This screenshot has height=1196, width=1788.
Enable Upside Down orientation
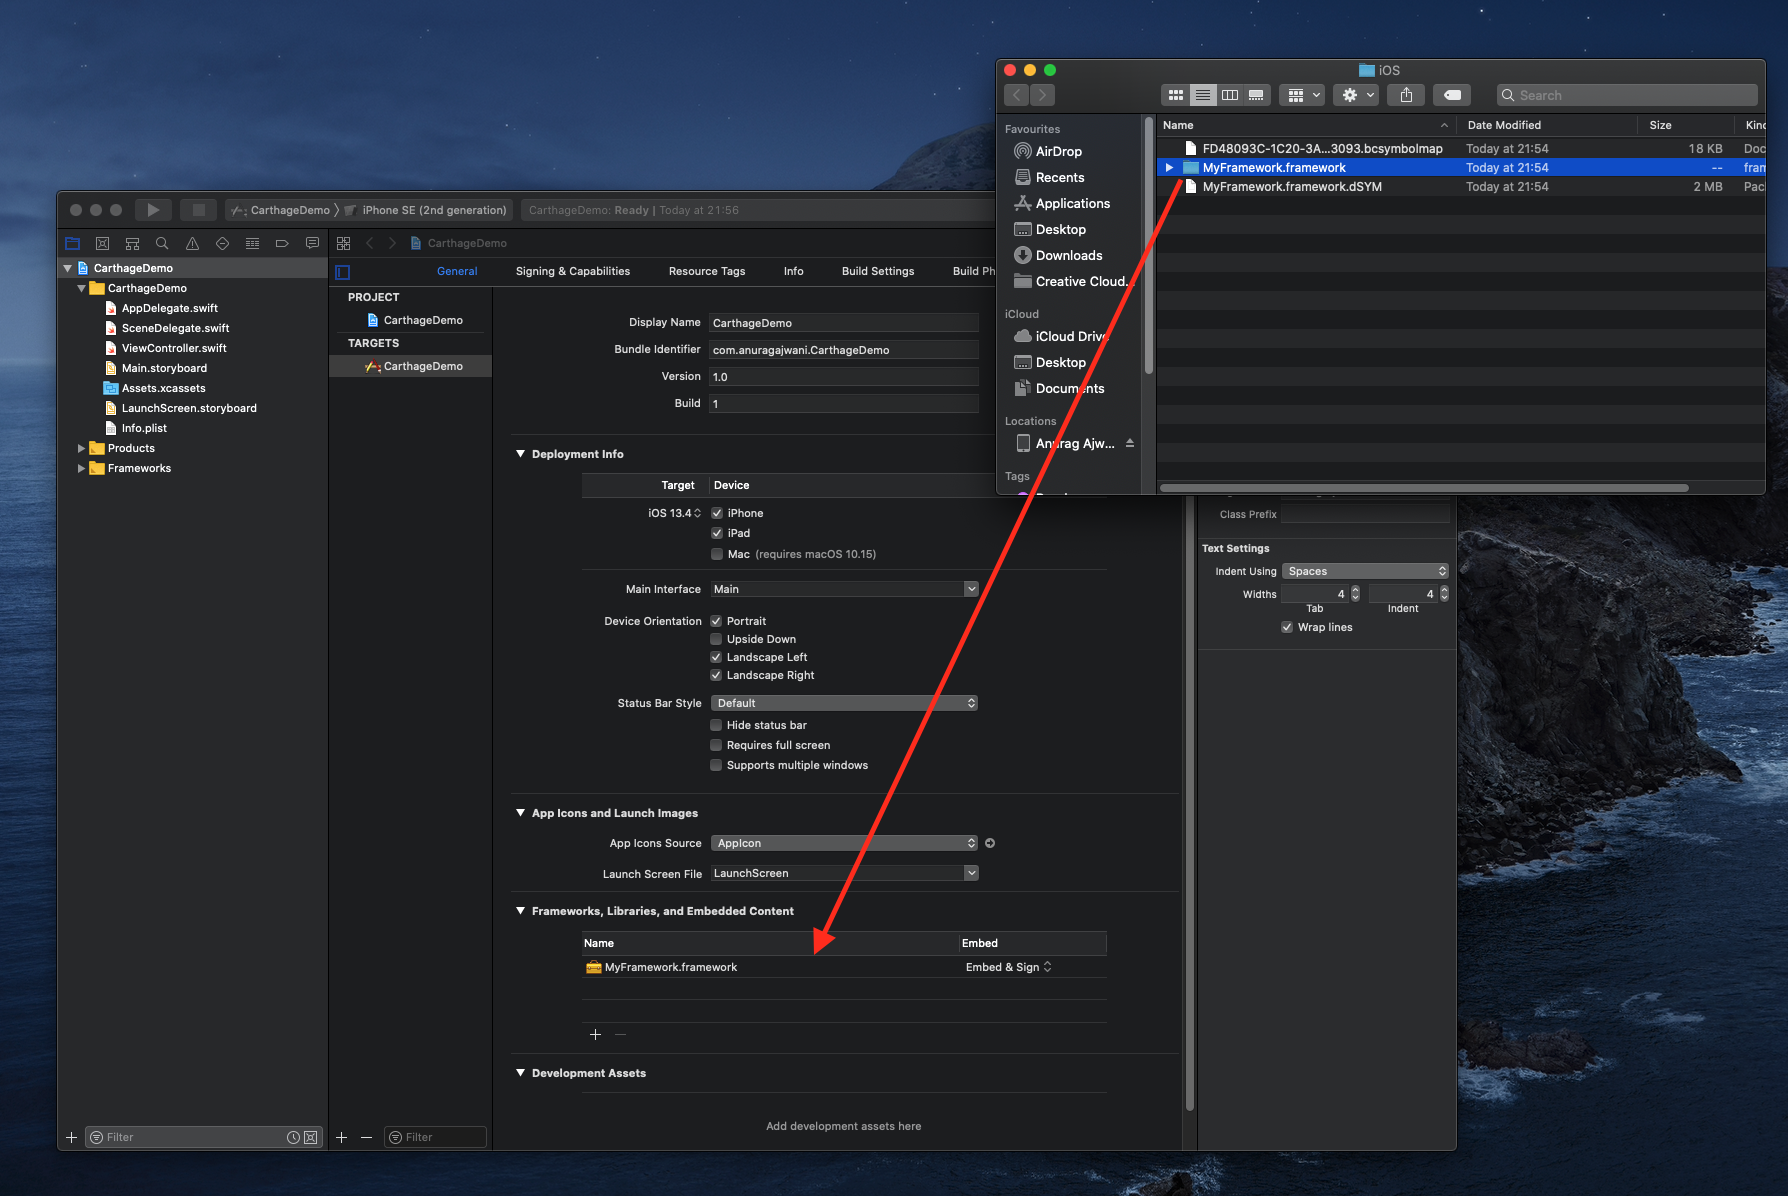point(716,639)
